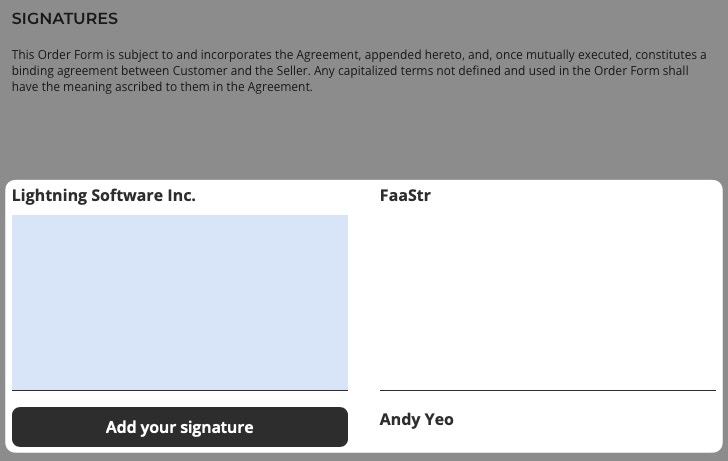Click the line starting "have the meaning ascribed"
Image resolution: width=728 pixels, height=461 pixels.
click(x=162, y=87)
